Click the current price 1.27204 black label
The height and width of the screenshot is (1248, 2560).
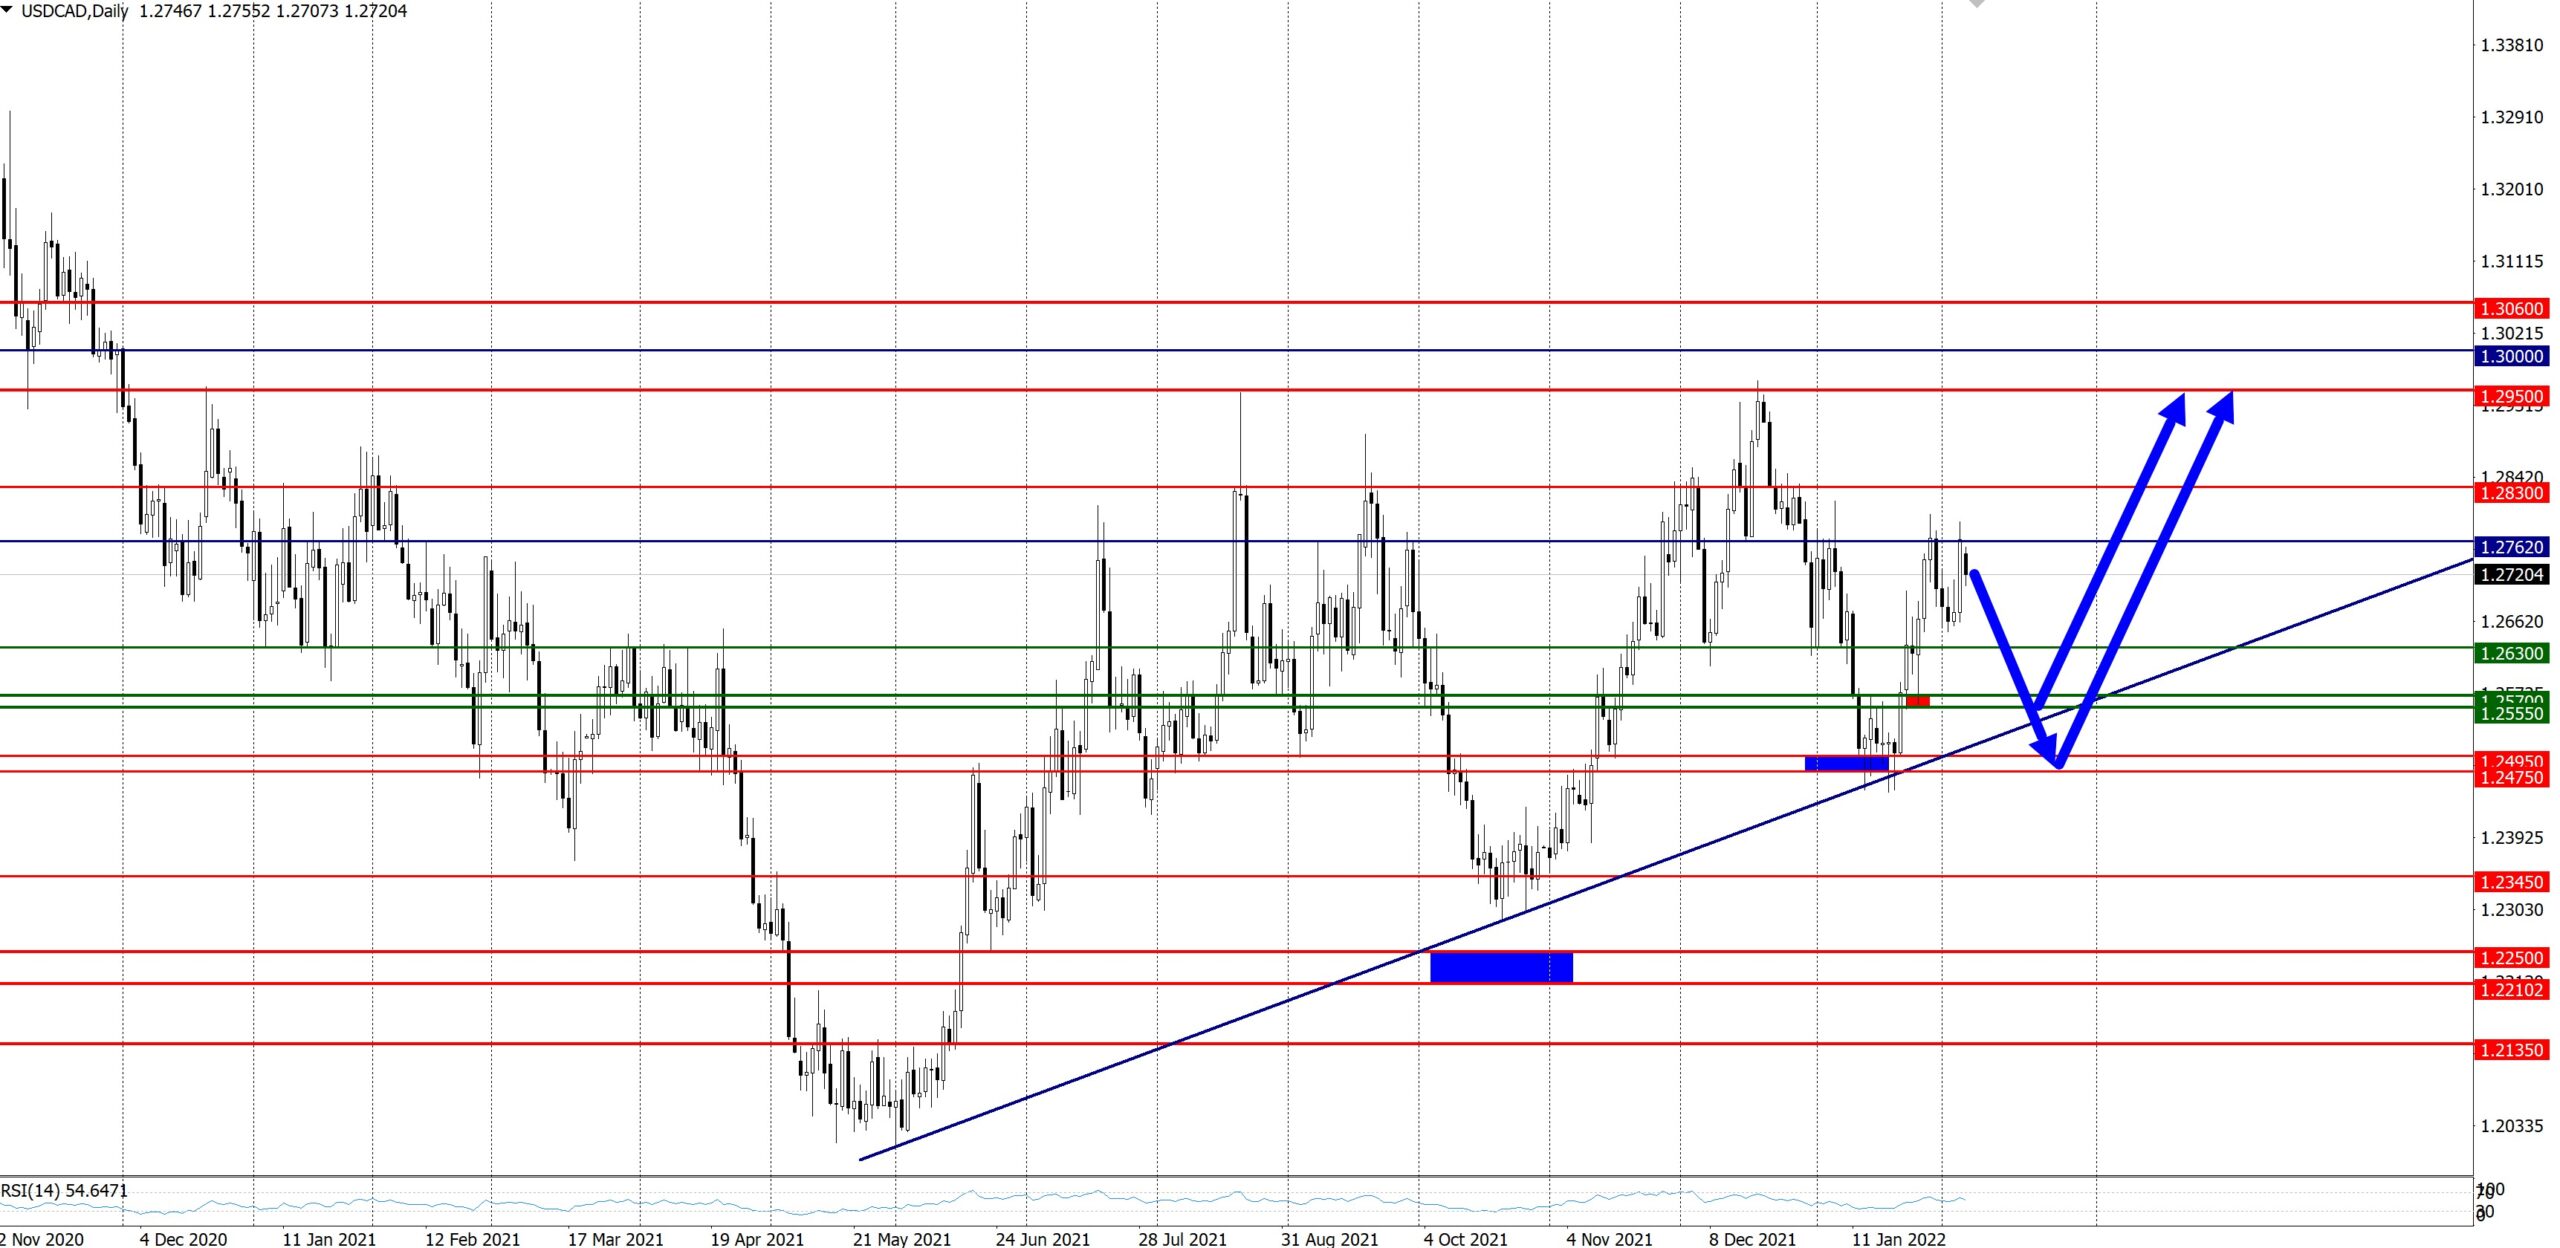tap(2512, 574)
